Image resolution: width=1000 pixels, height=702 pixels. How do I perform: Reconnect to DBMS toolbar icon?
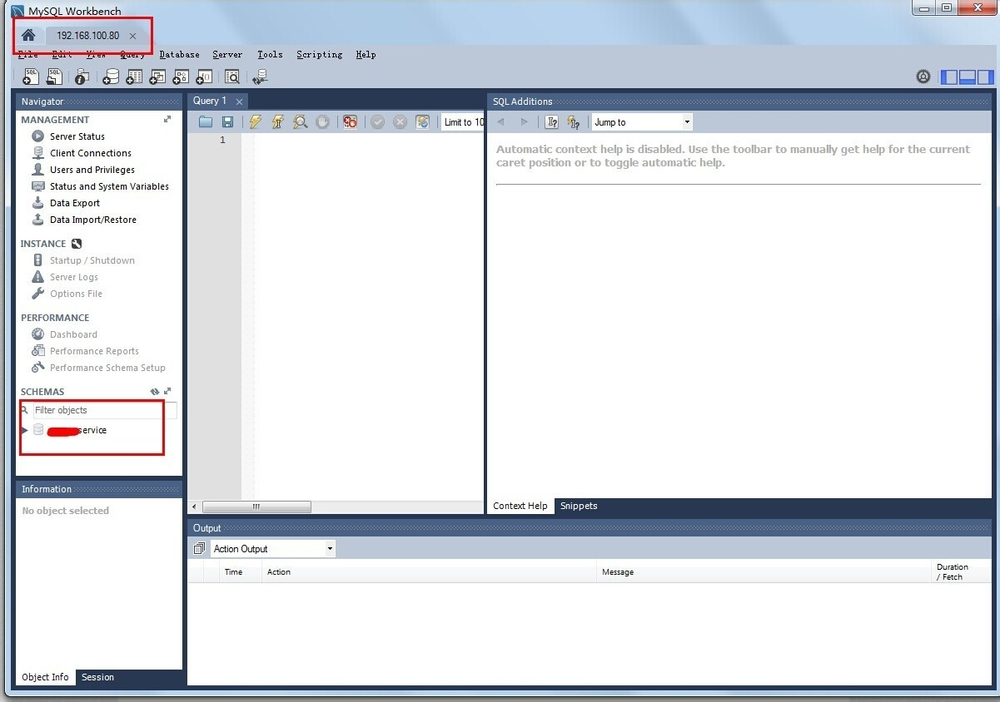pos(260,77)
